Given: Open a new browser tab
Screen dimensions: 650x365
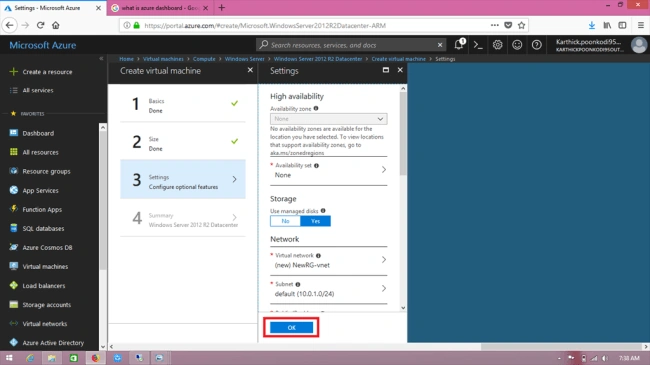Looking at the screenshot, I should coord(222,7).
